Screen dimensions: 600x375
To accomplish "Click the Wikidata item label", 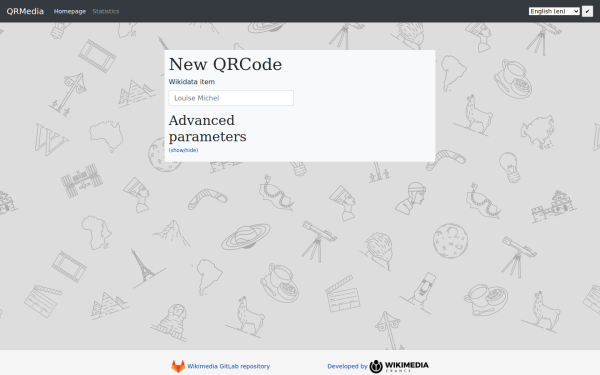I will tap(192, 82).
